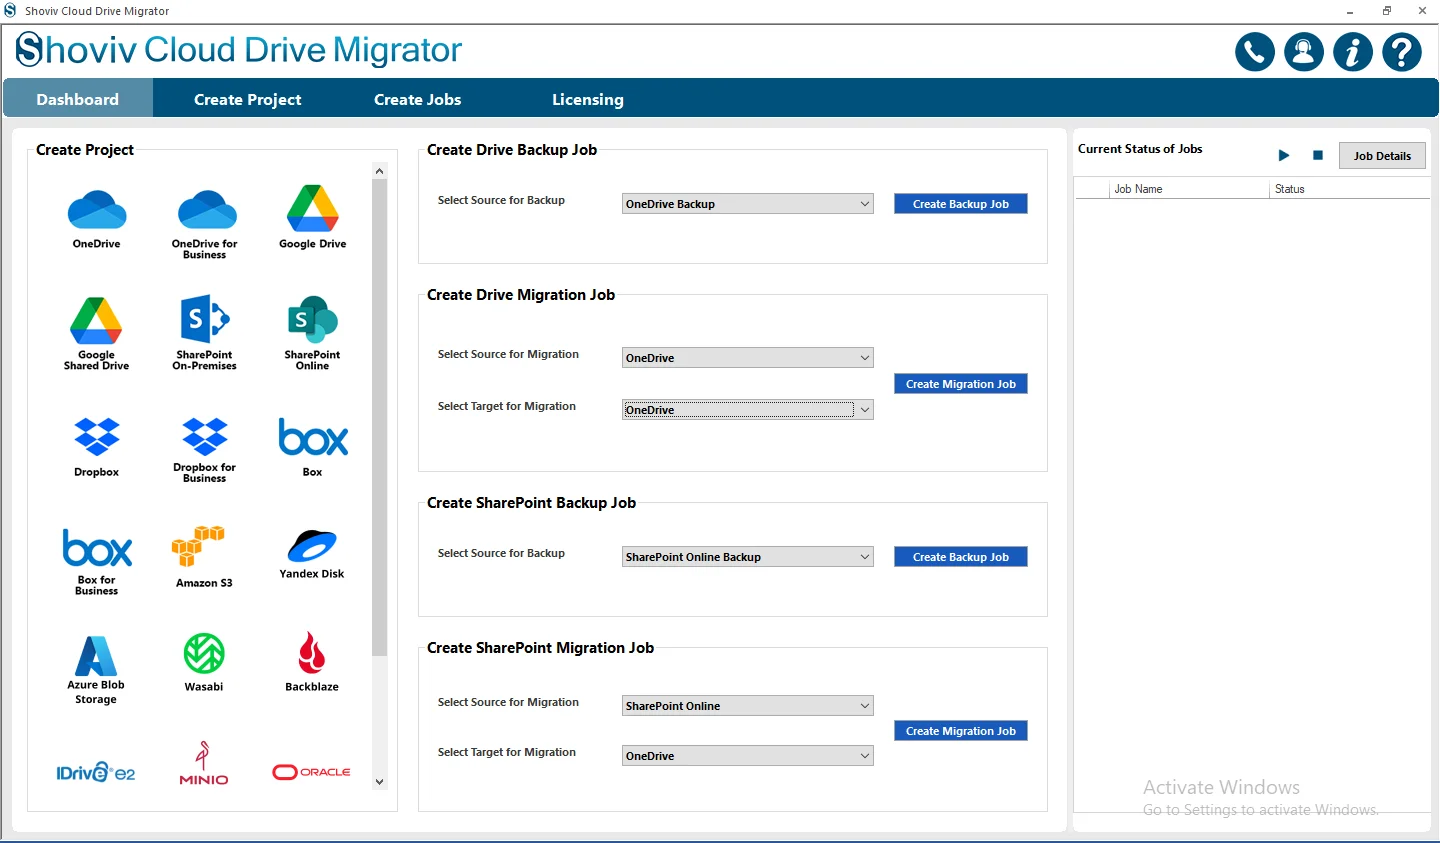Open SharePoint Migration target dropdown
The image size is (1440, 843).
coord(748,756)
